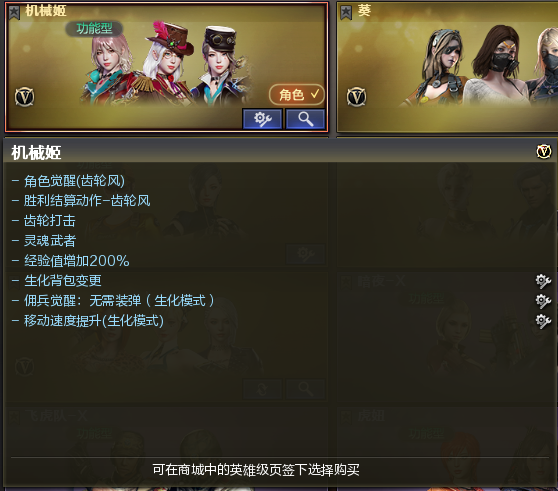Screen dimensions: 558x491
Task: Click the 可在商城中的英雄级页签下选择购买 notice text
Action: tap(256, 470)
